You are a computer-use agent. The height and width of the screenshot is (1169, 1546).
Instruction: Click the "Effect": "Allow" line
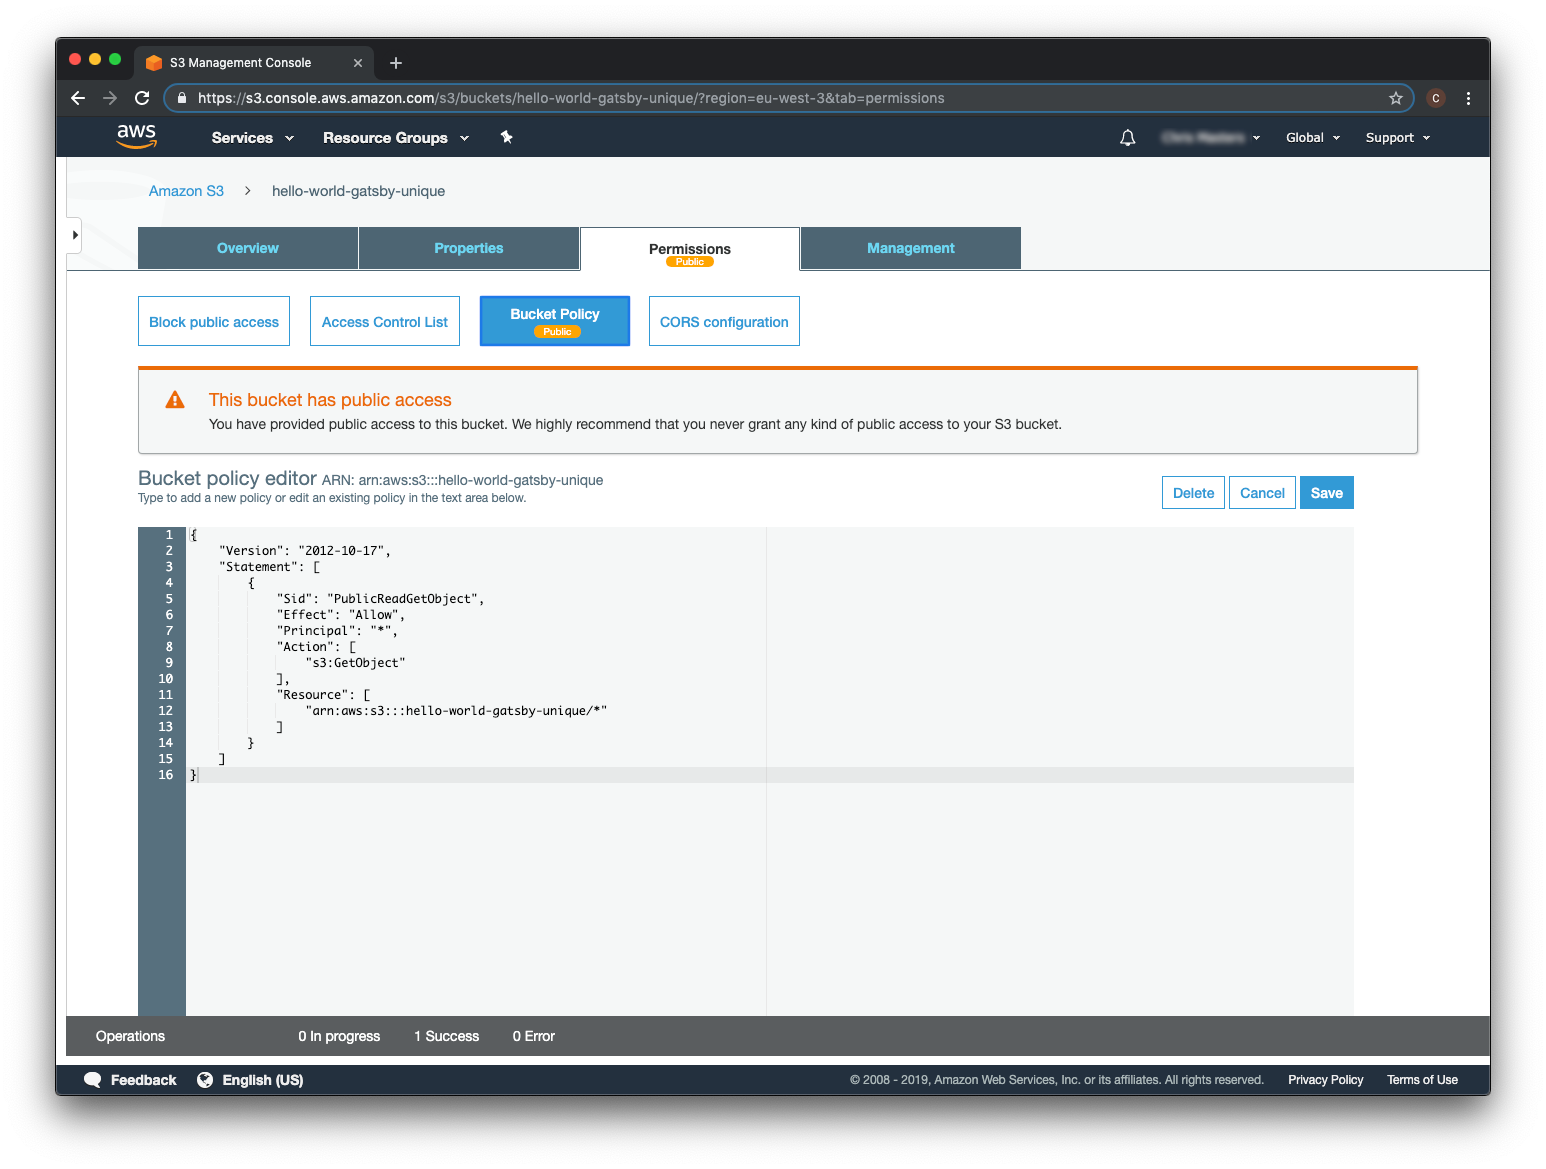341,615
